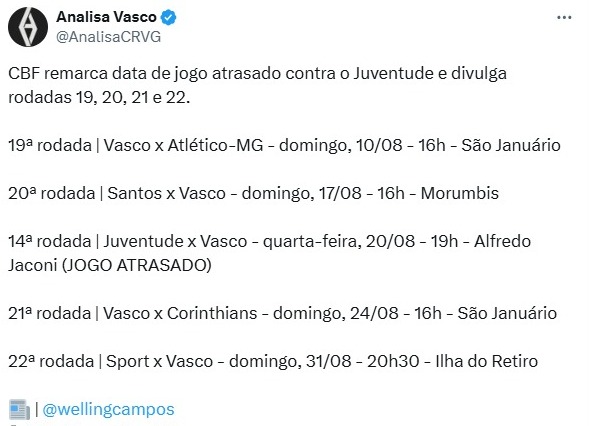The image size is (590, 426).
Task: Click the newspaper emoji icon
Action: click(x=19, y=409)
